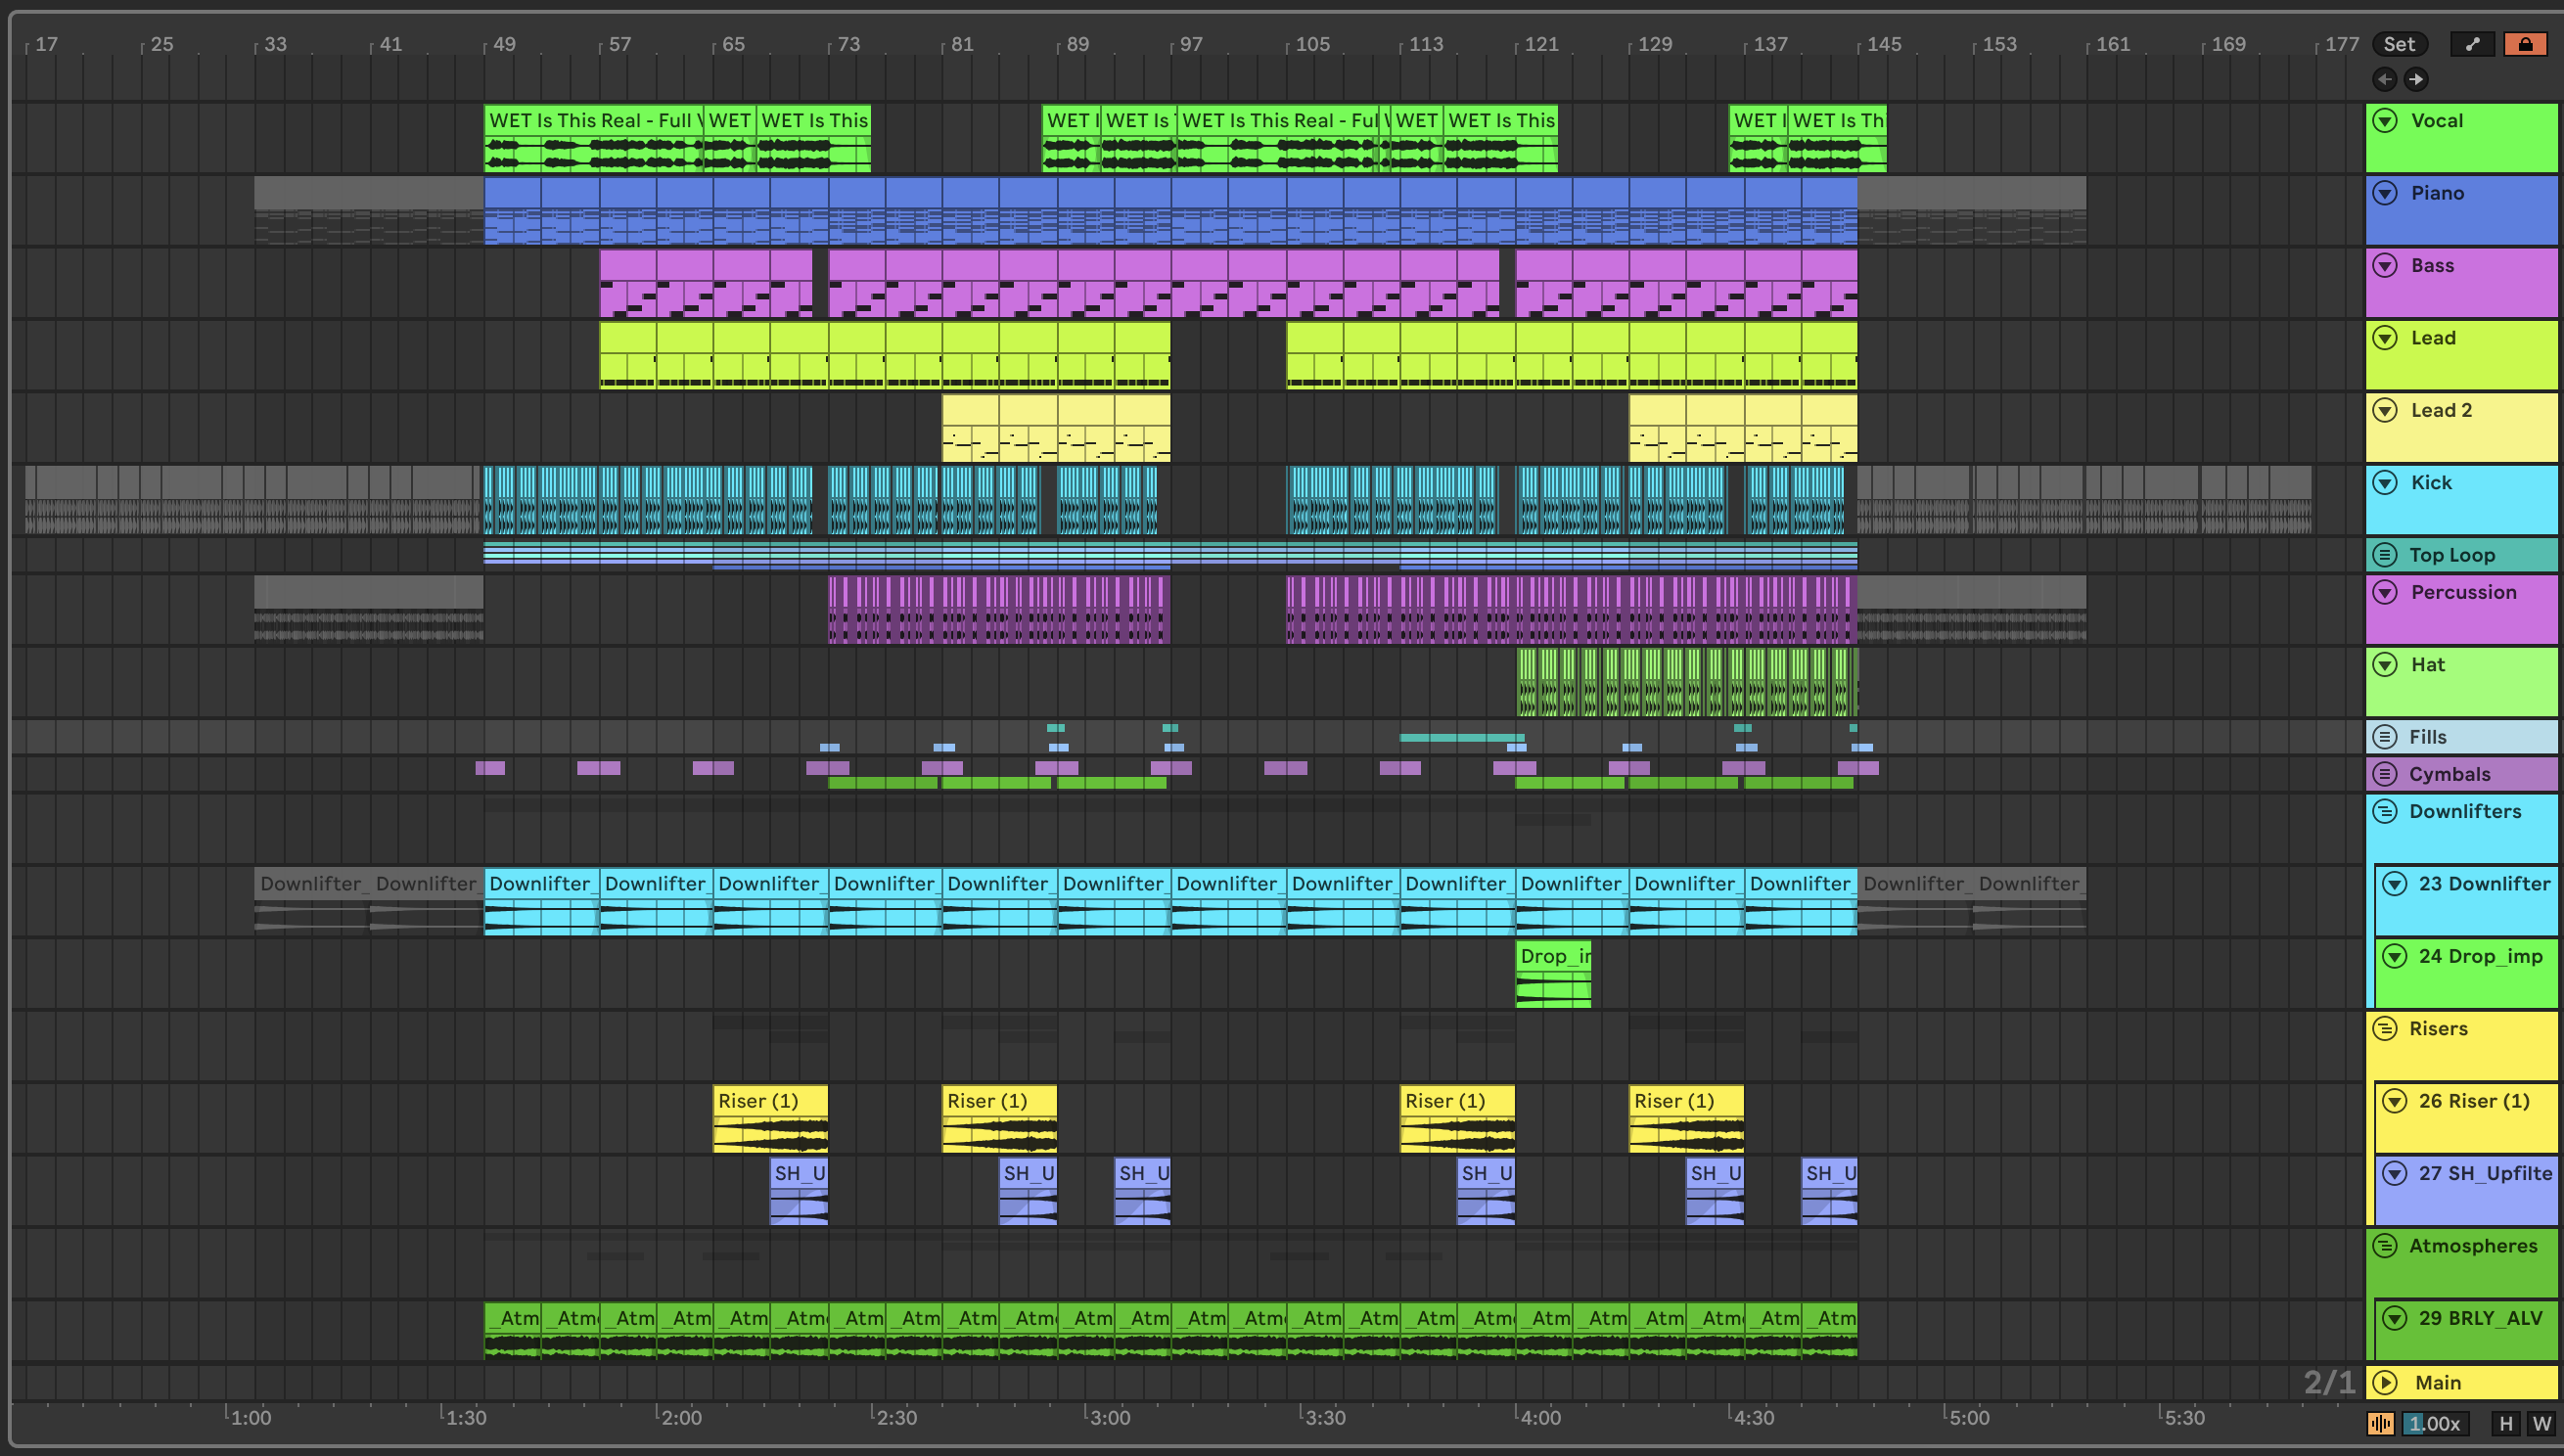Click the H optimize height button

[x=2505, y=1423]
